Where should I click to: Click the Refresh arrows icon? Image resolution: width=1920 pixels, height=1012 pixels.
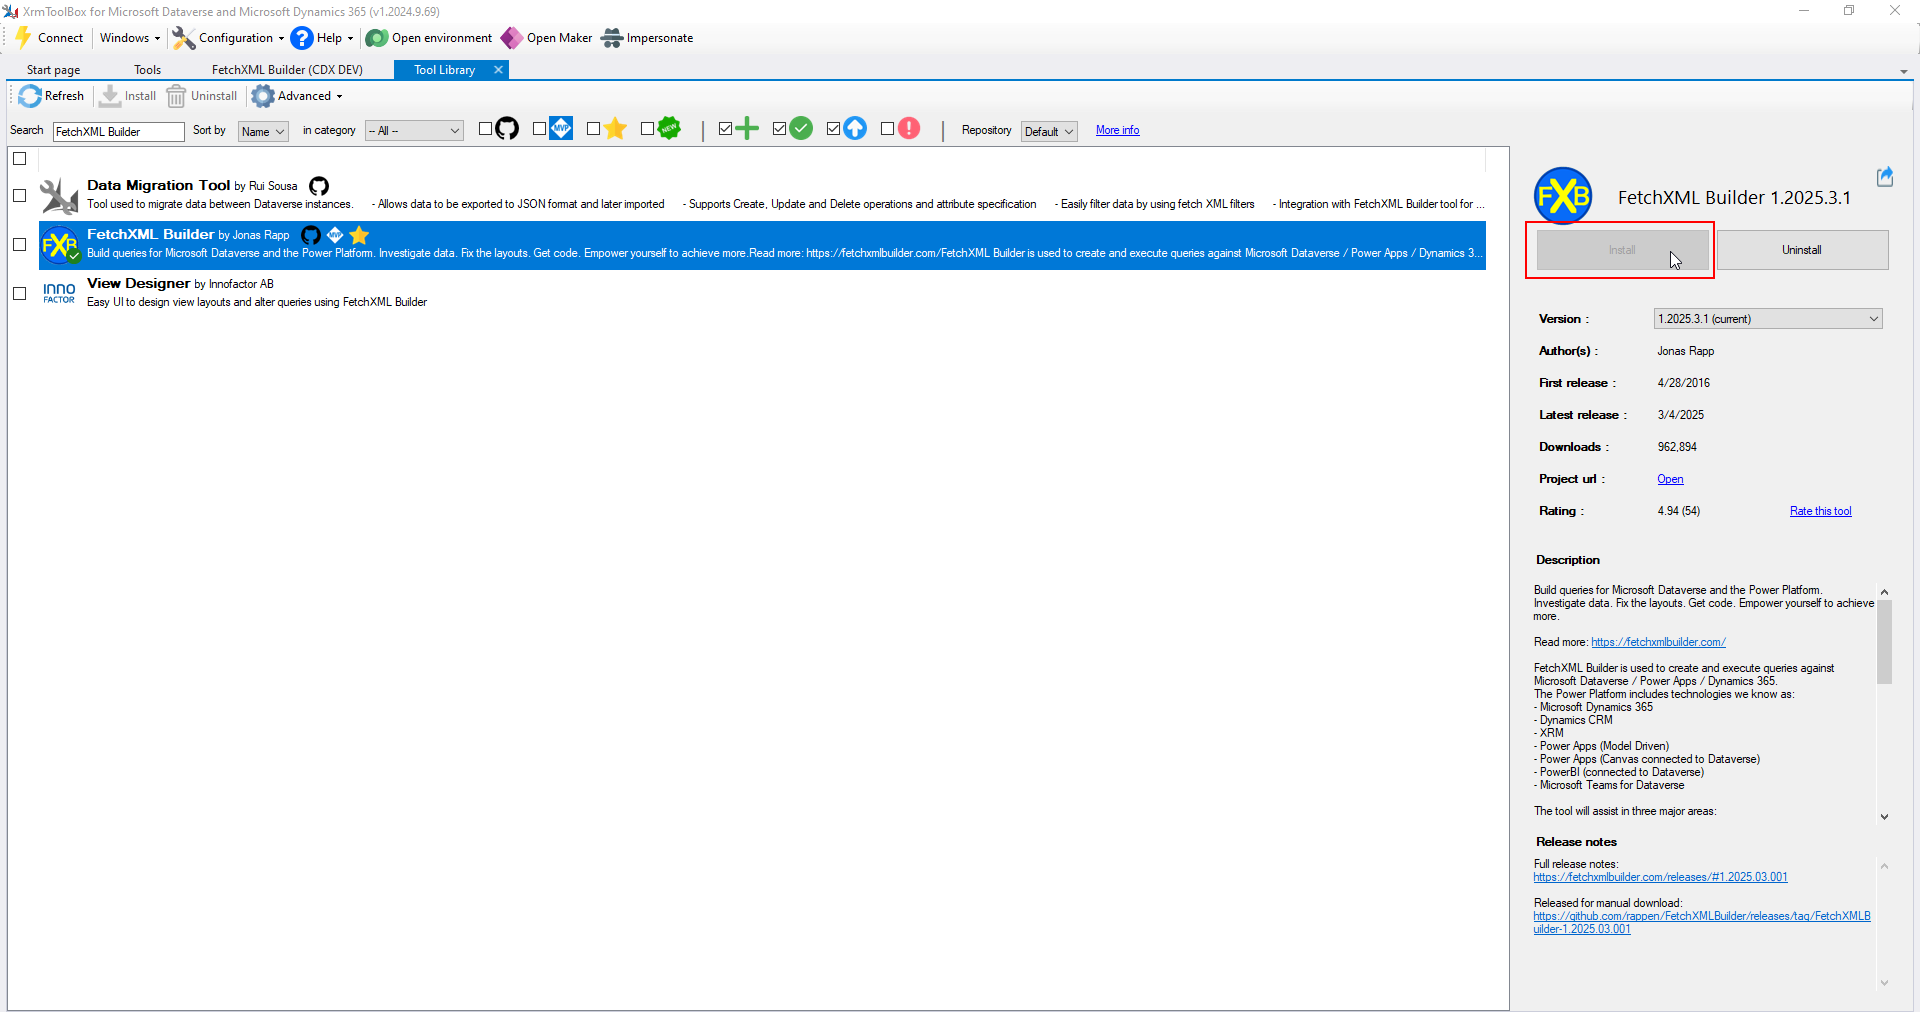(x=30, y=96)
